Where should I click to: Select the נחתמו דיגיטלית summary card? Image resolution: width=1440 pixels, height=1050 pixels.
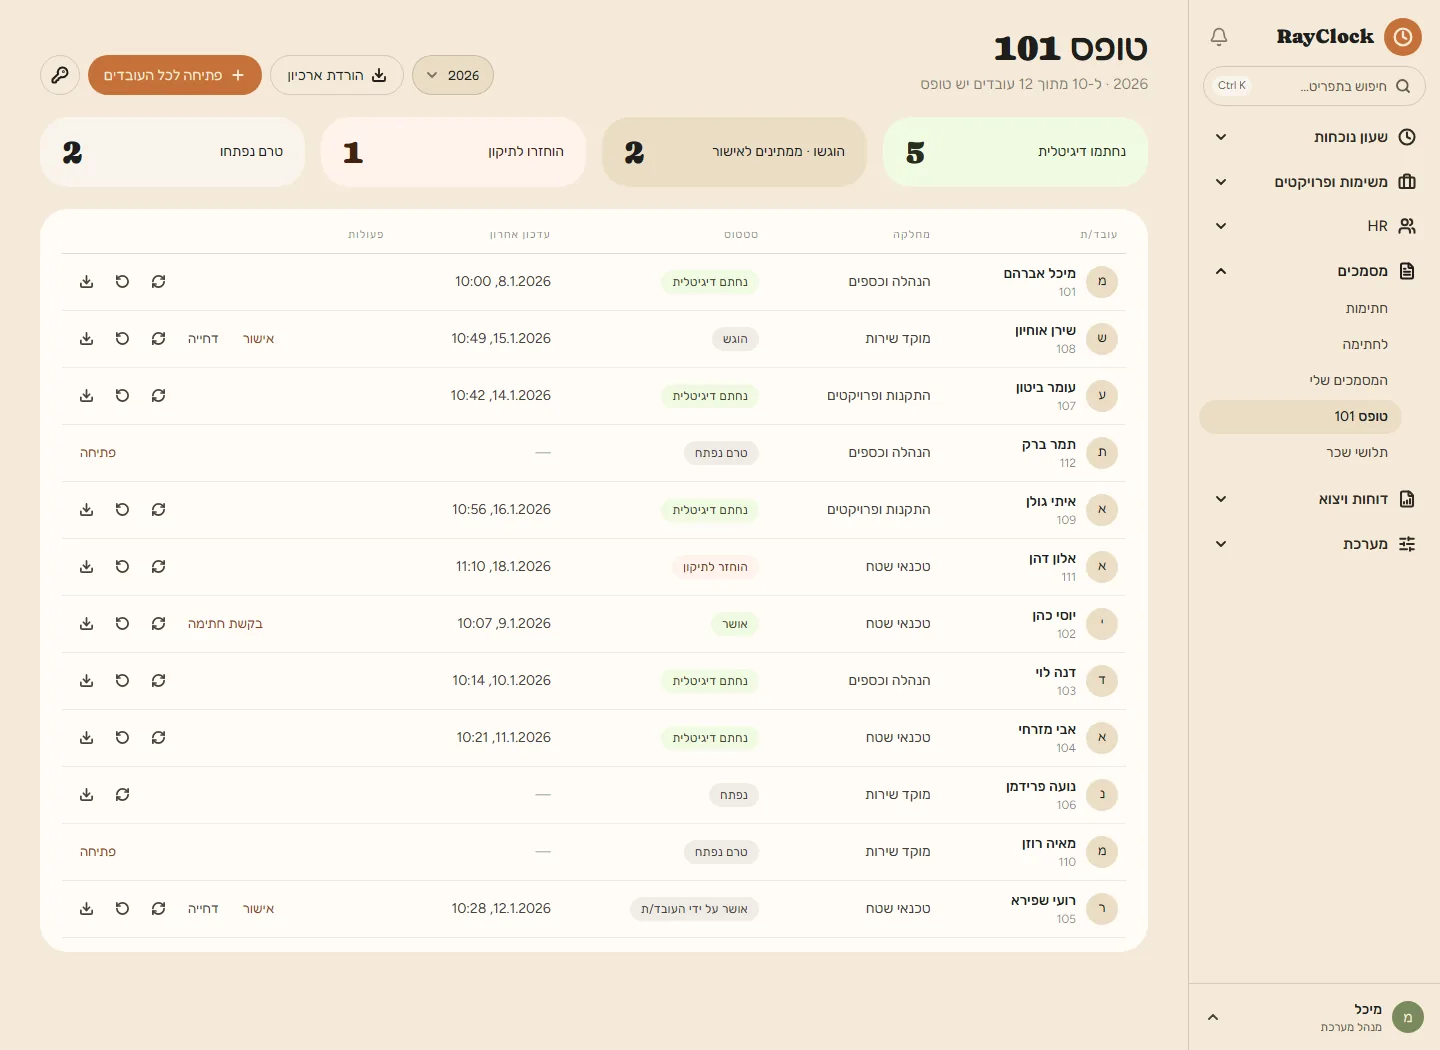1015,152
